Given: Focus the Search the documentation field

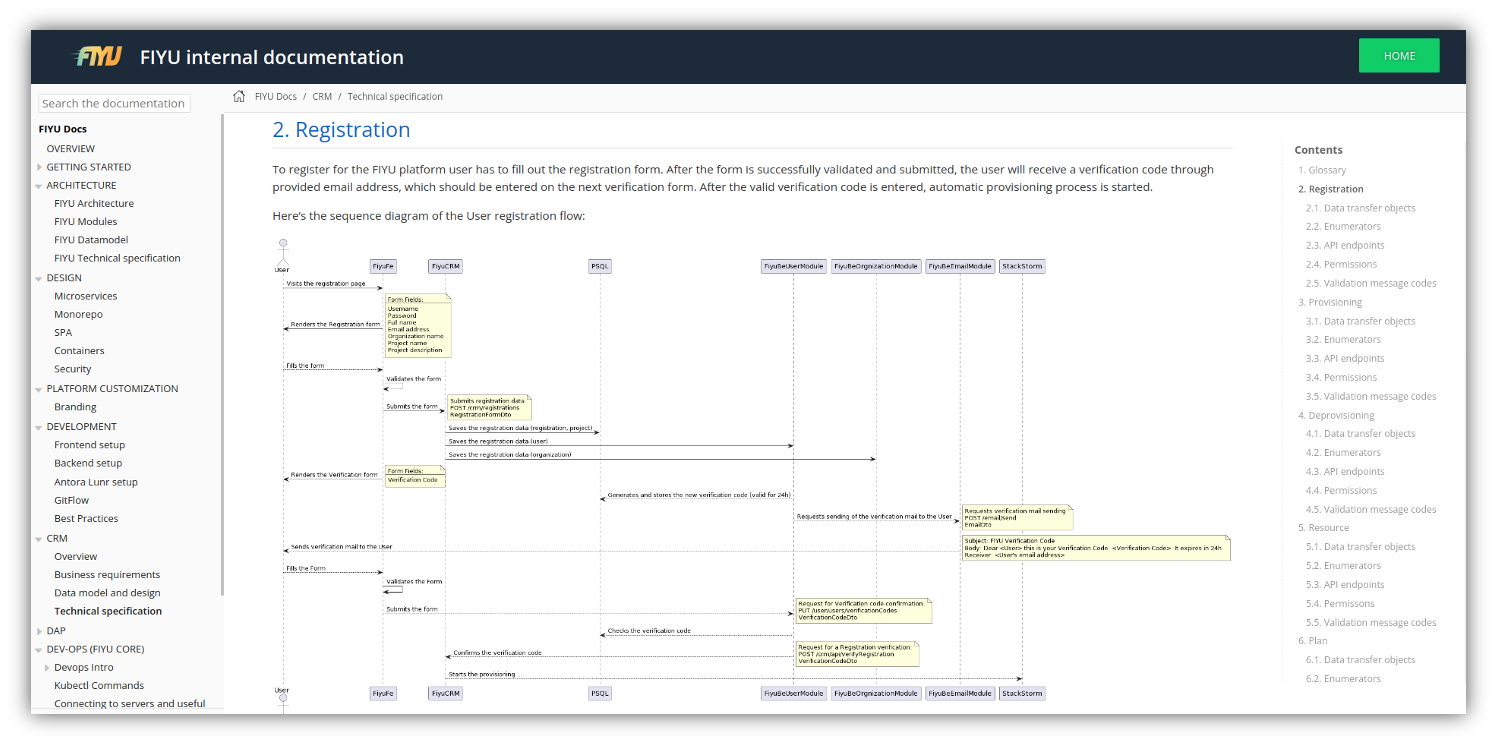Looking at the screenshot, I should coord(114,103).
